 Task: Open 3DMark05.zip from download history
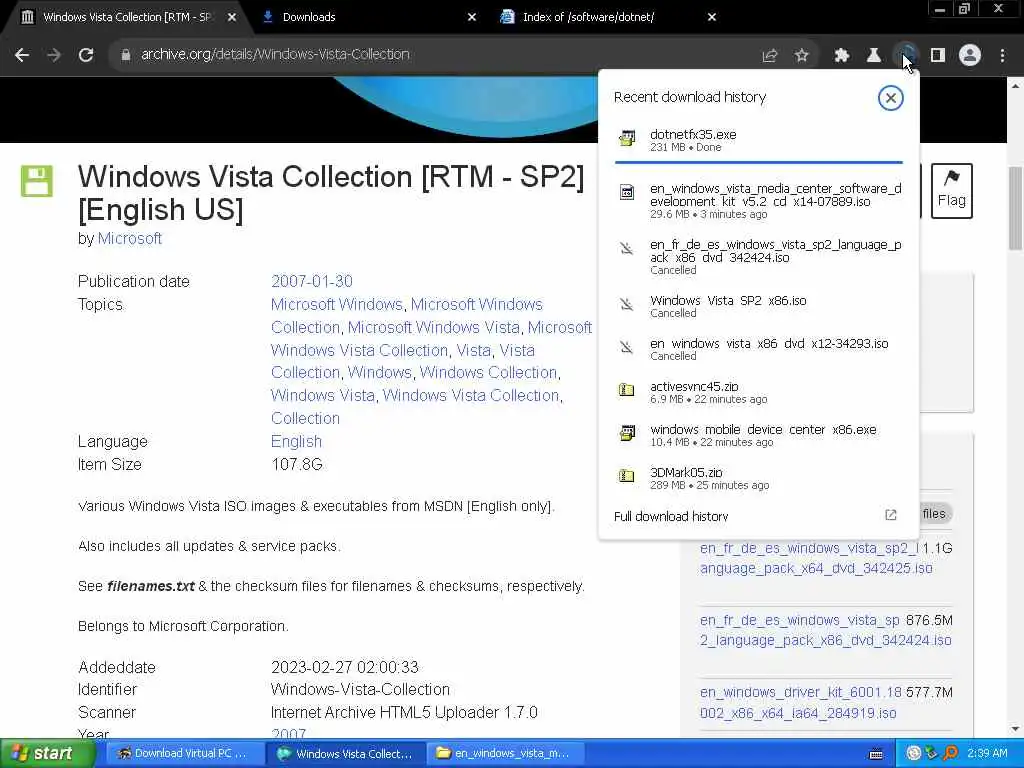pos(758,478)
